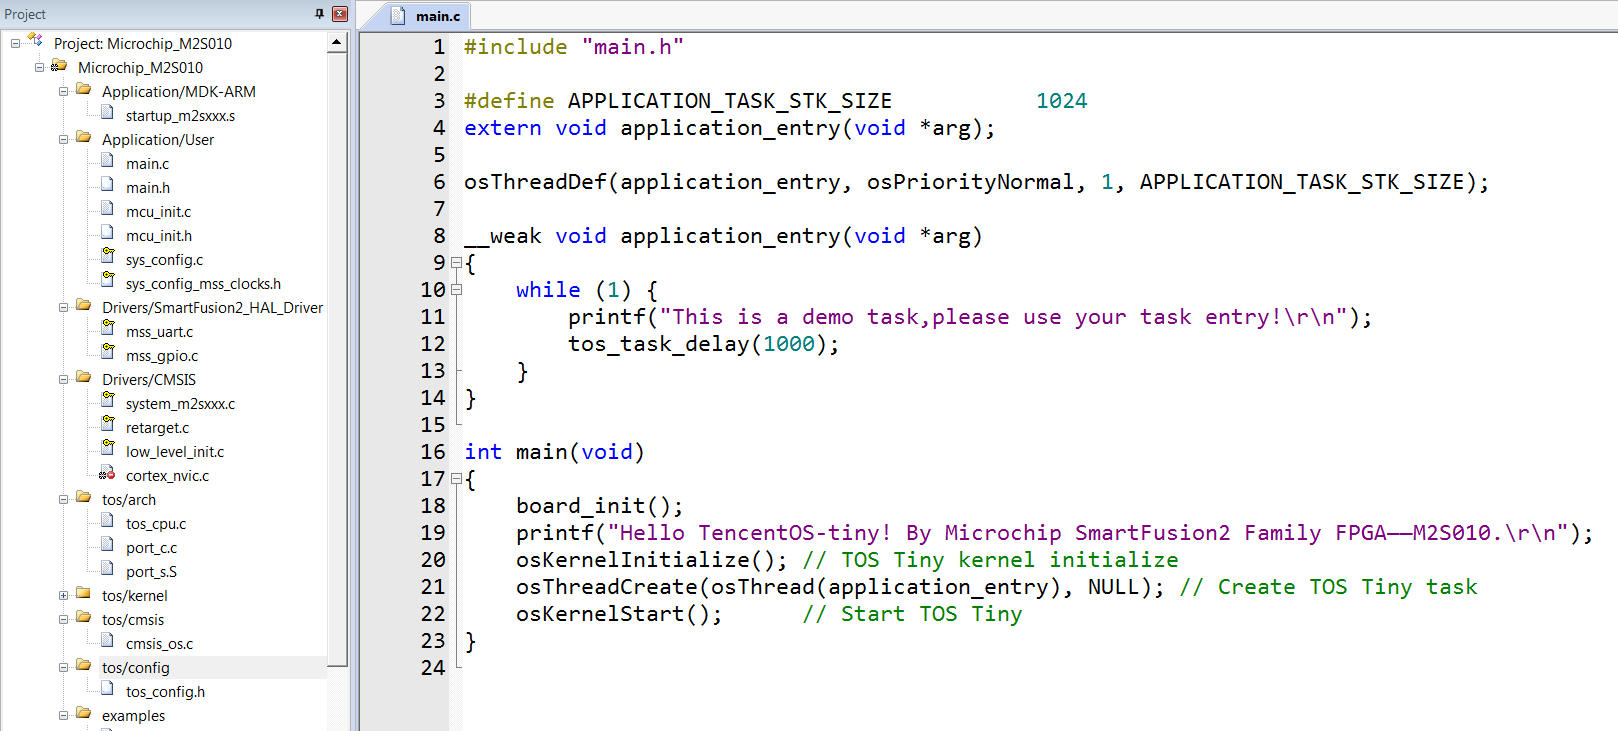Open main.c in the project tree
This screenshot has height=731, width=1618.
pos(147,164)
